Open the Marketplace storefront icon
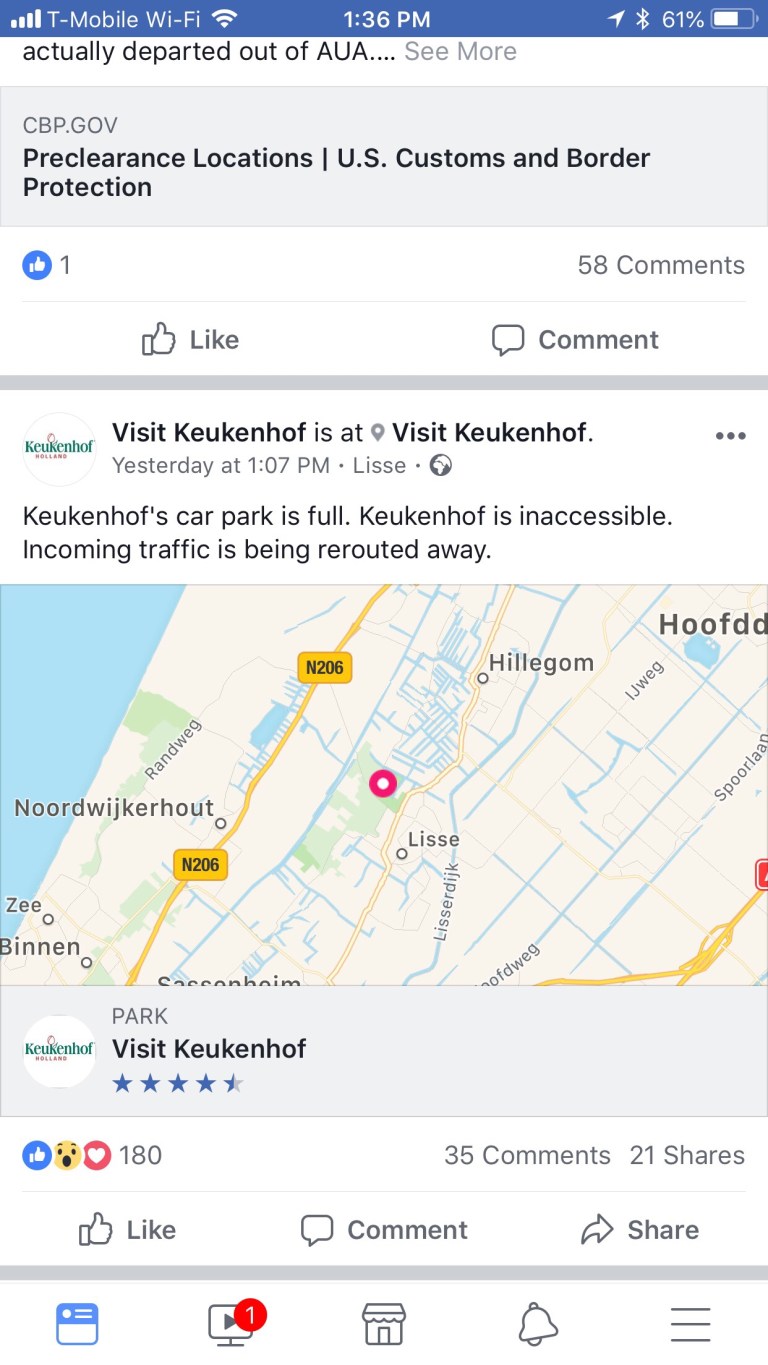The height and width of the screenshot is (1365, 768). pos(384,1323)
